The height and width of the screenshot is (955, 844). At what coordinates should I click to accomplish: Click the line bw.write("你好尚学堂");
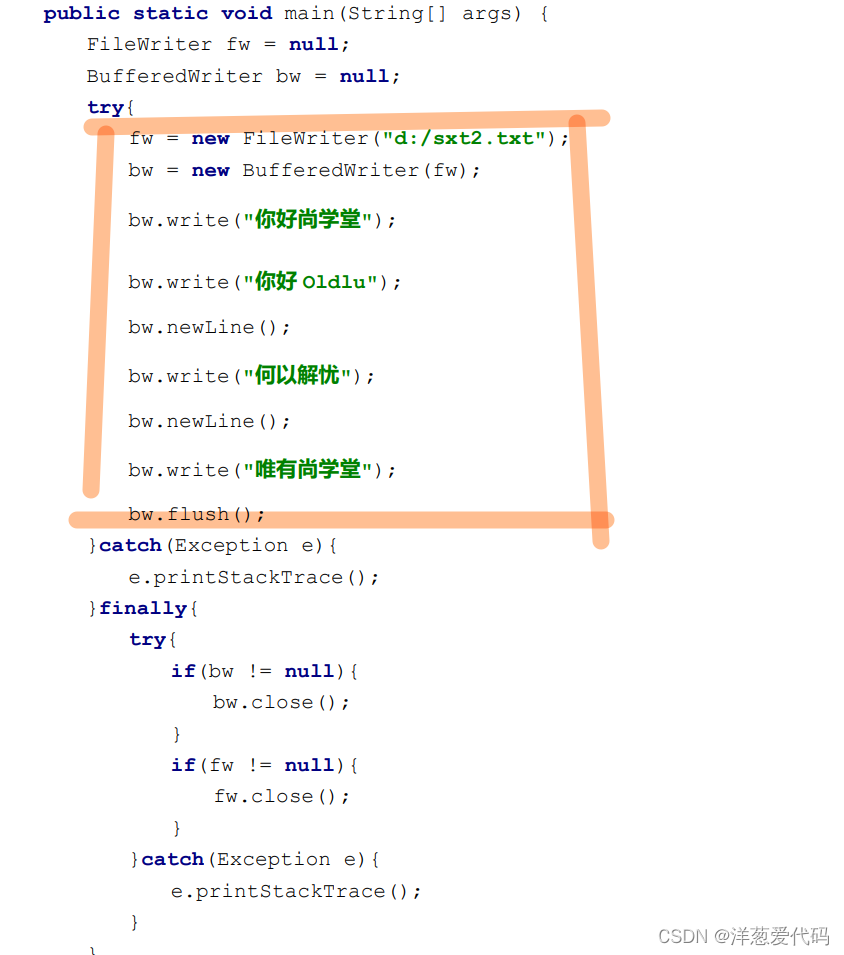(262, 219)
